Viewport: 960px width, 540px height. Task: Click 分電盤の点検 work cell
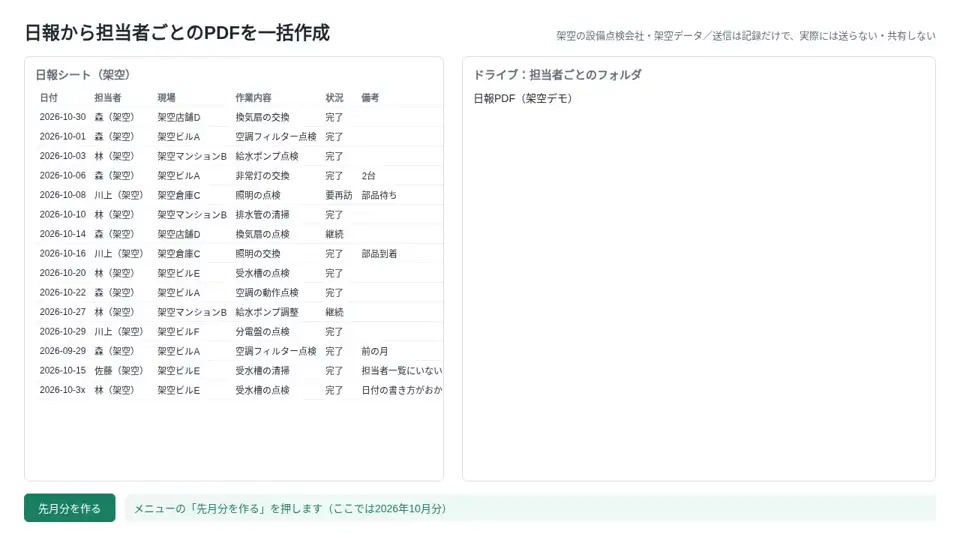click(x=263, y=332)
